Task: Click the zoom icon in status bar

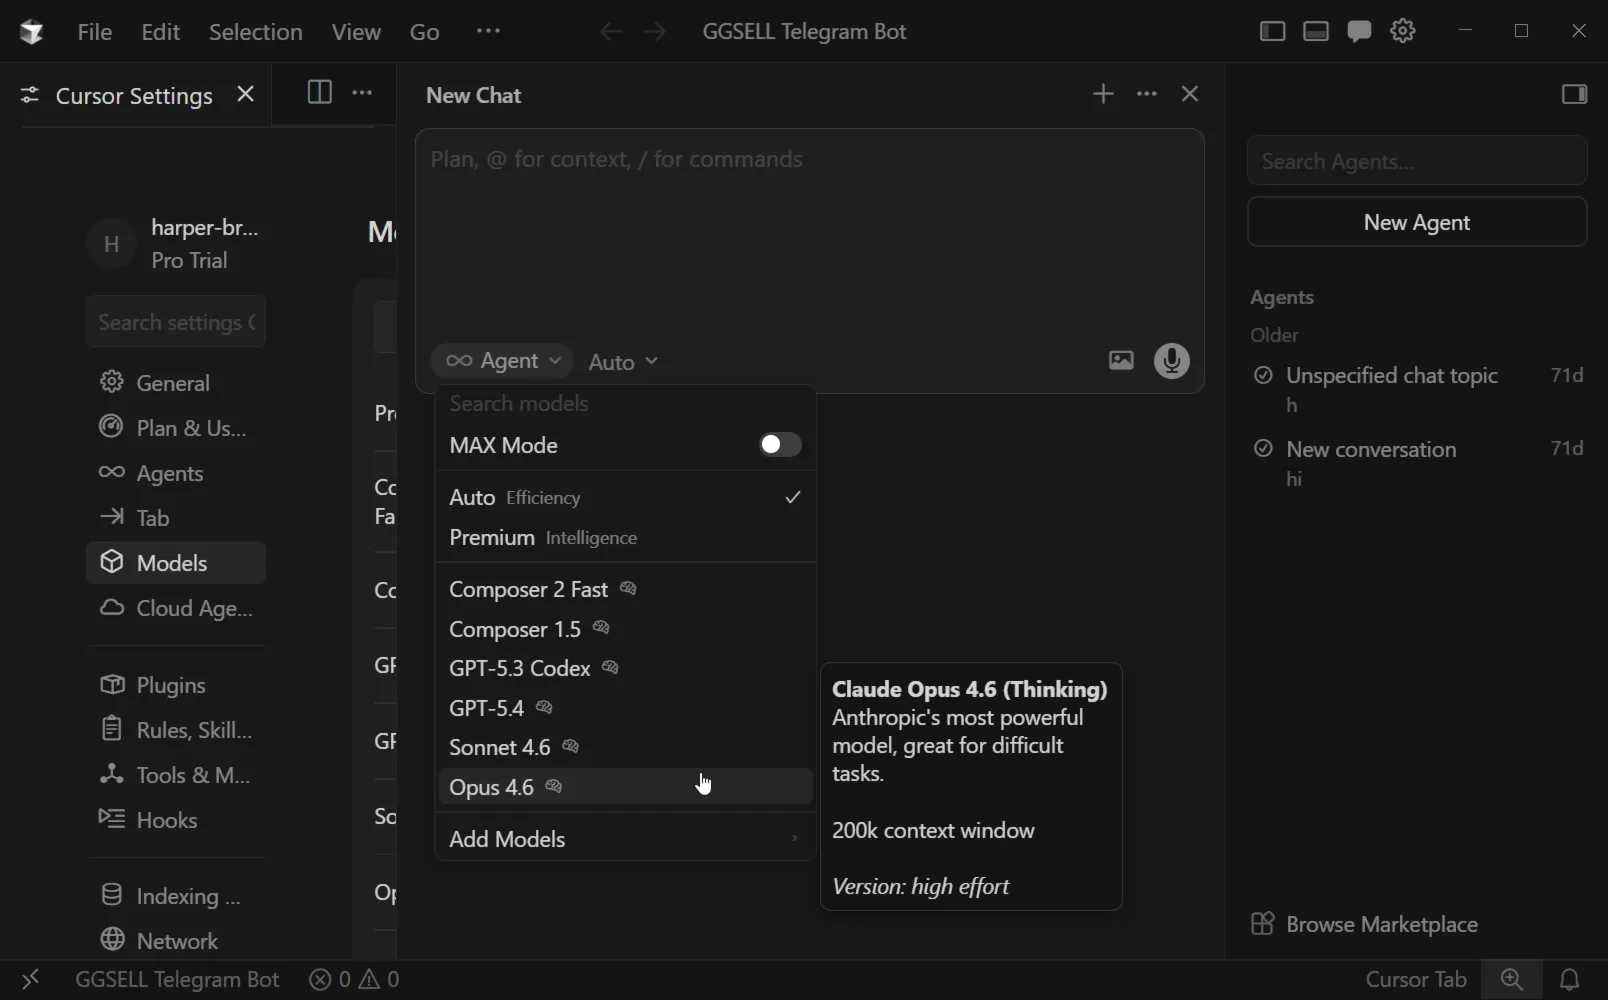Action: [1512, 980]
